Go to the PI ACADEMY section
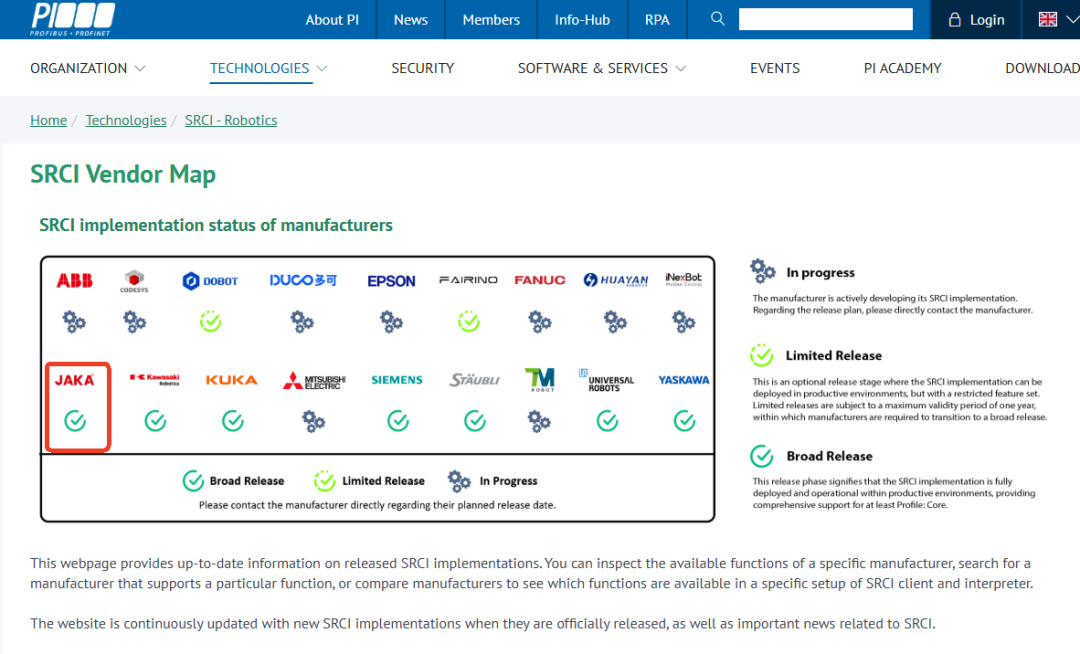Viewport: 1080px width, 654px height. (x=902, y=68)
